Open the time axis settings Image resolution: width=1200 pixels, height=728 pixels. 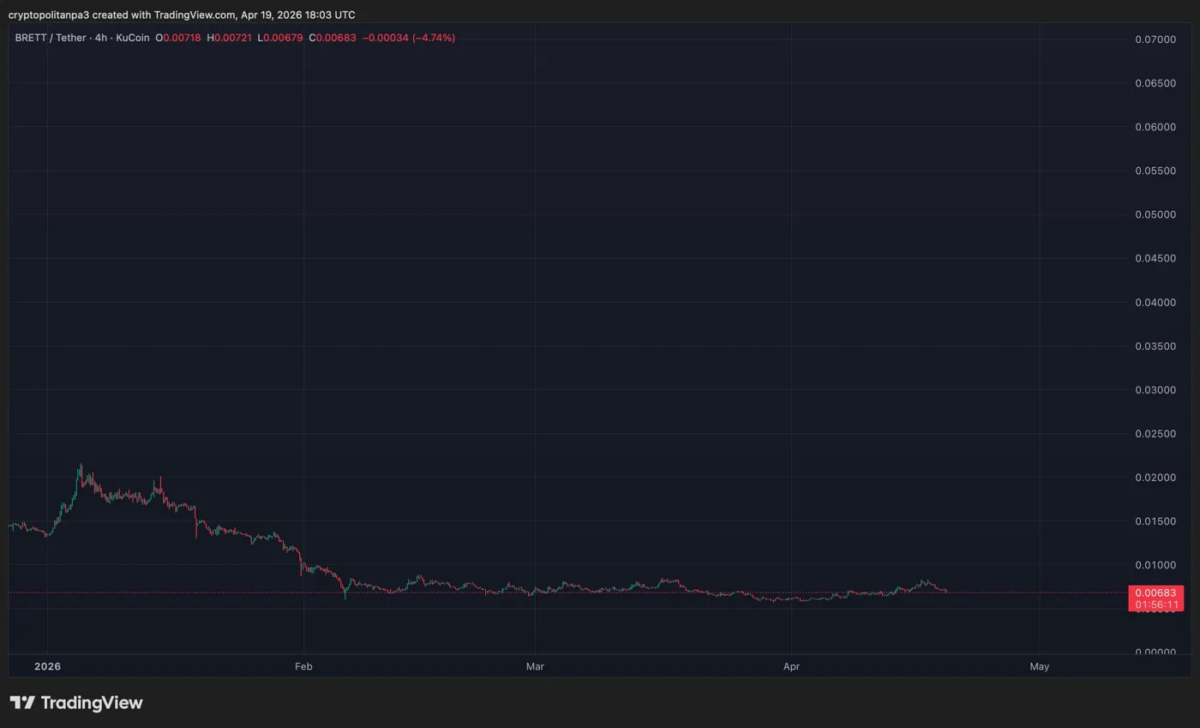pos(600,666)
